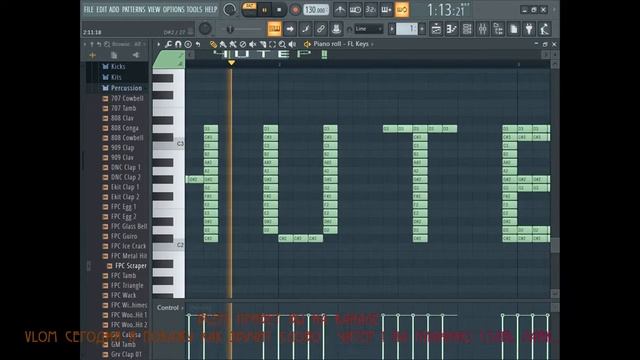Add new pattern with plus button
This screenshot has width=640, height=360.
pos(422,29)
